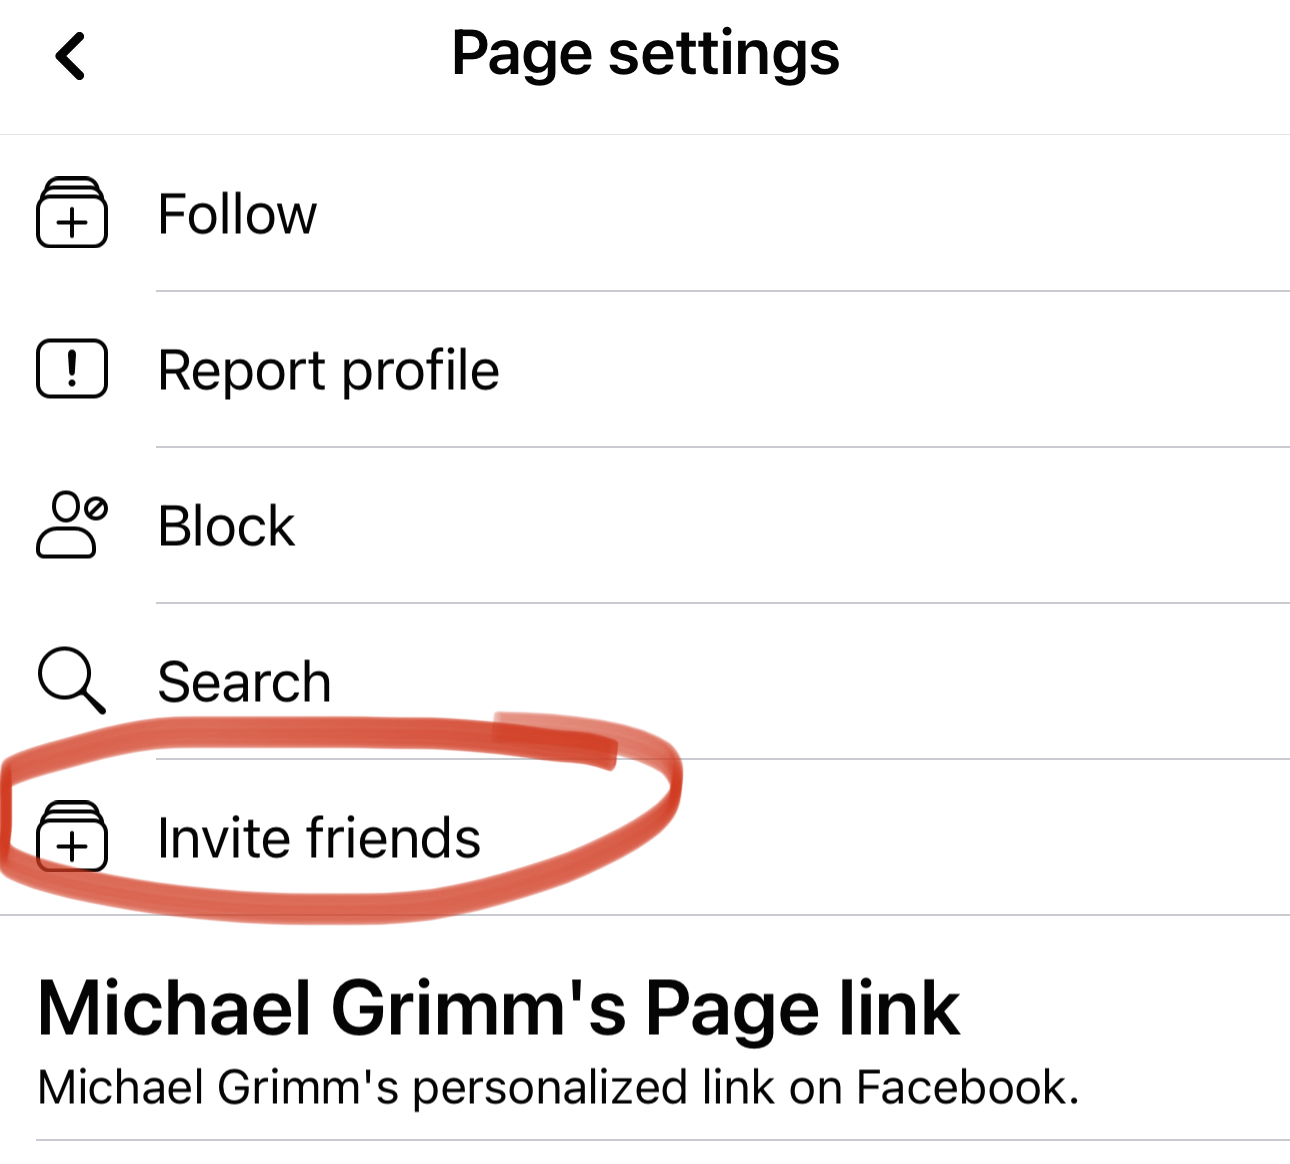
Task: Select the Follow menu label
Action: 237,214
